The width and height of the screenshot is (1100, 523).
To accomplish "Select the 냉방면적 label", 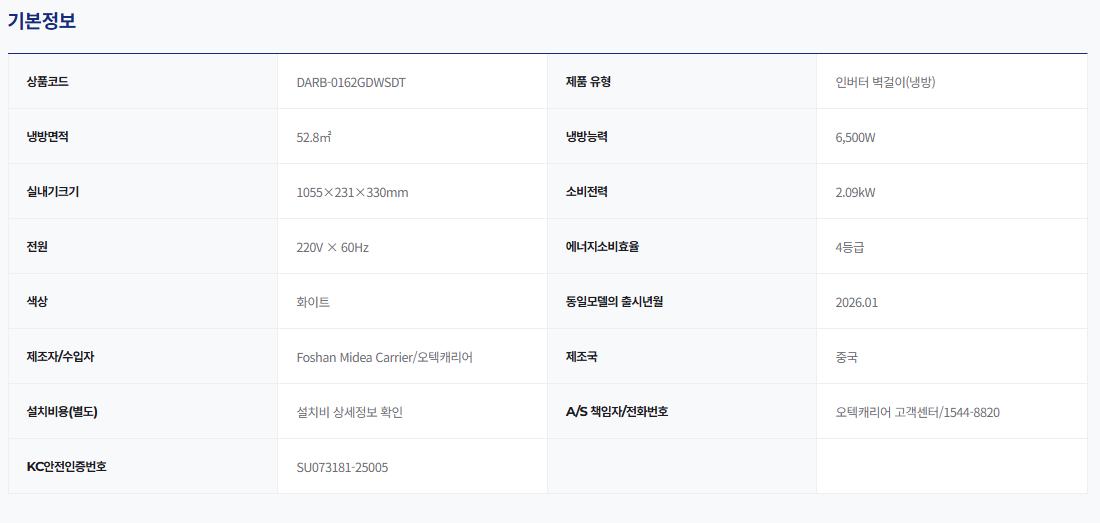I will (47, 137).
